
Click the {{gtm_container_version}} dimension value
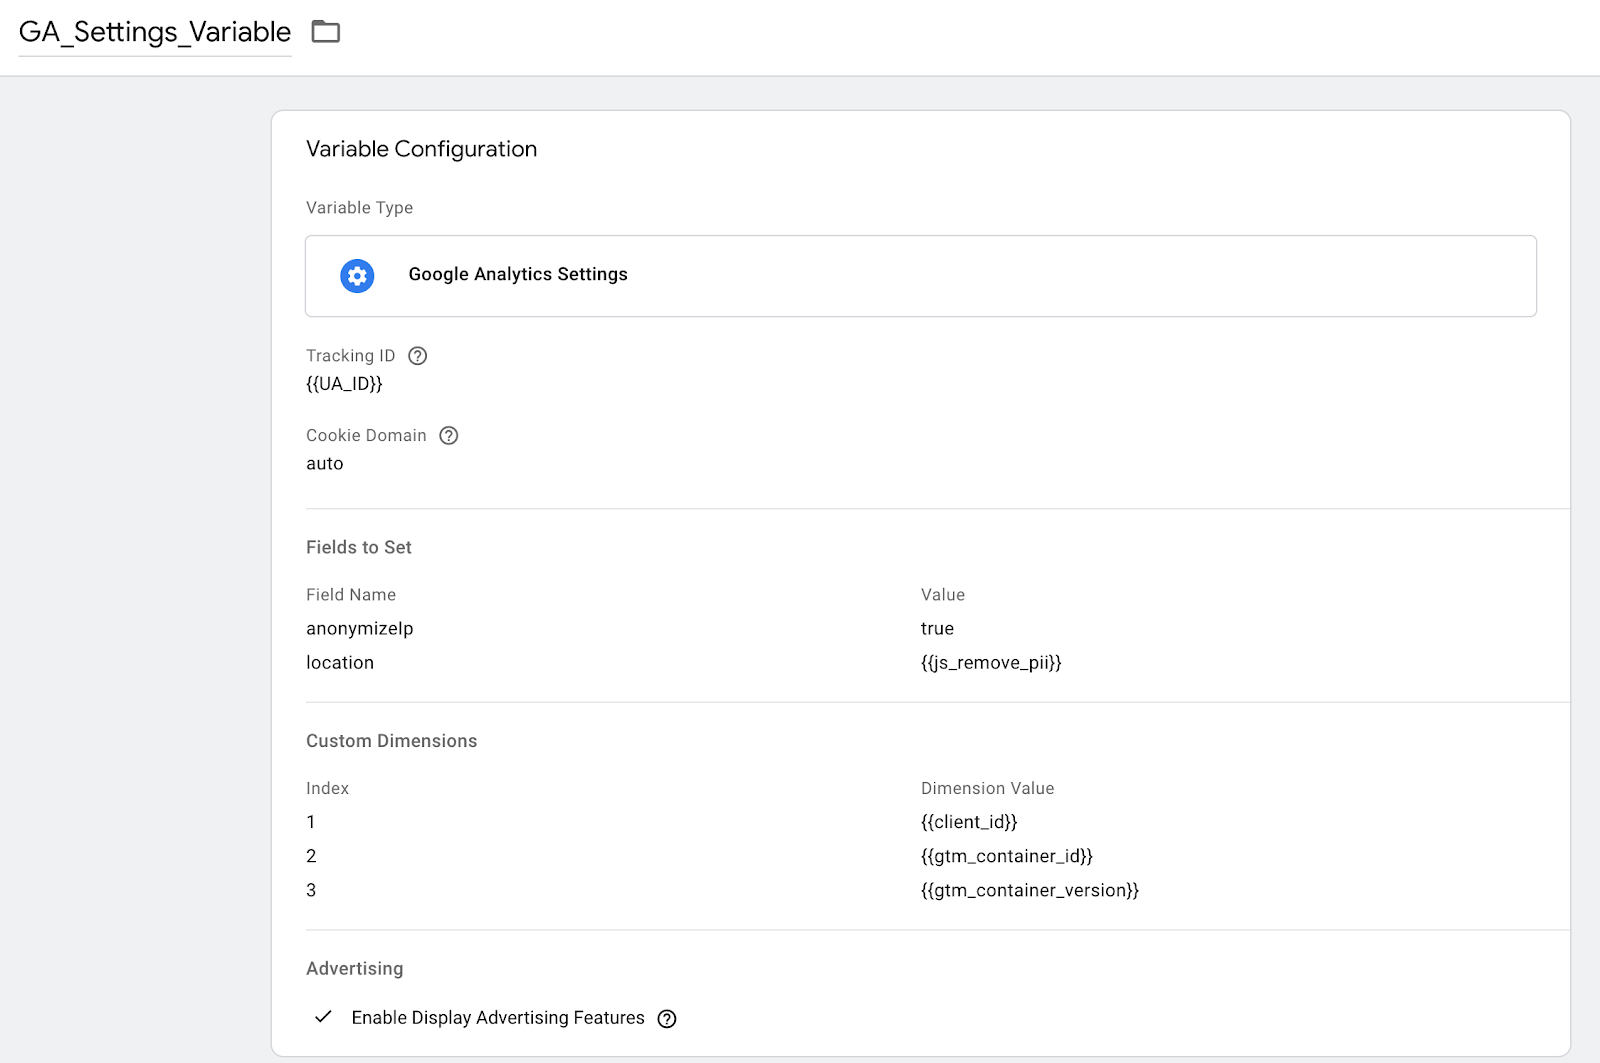pyautogui.click(x=1030, y=890)
